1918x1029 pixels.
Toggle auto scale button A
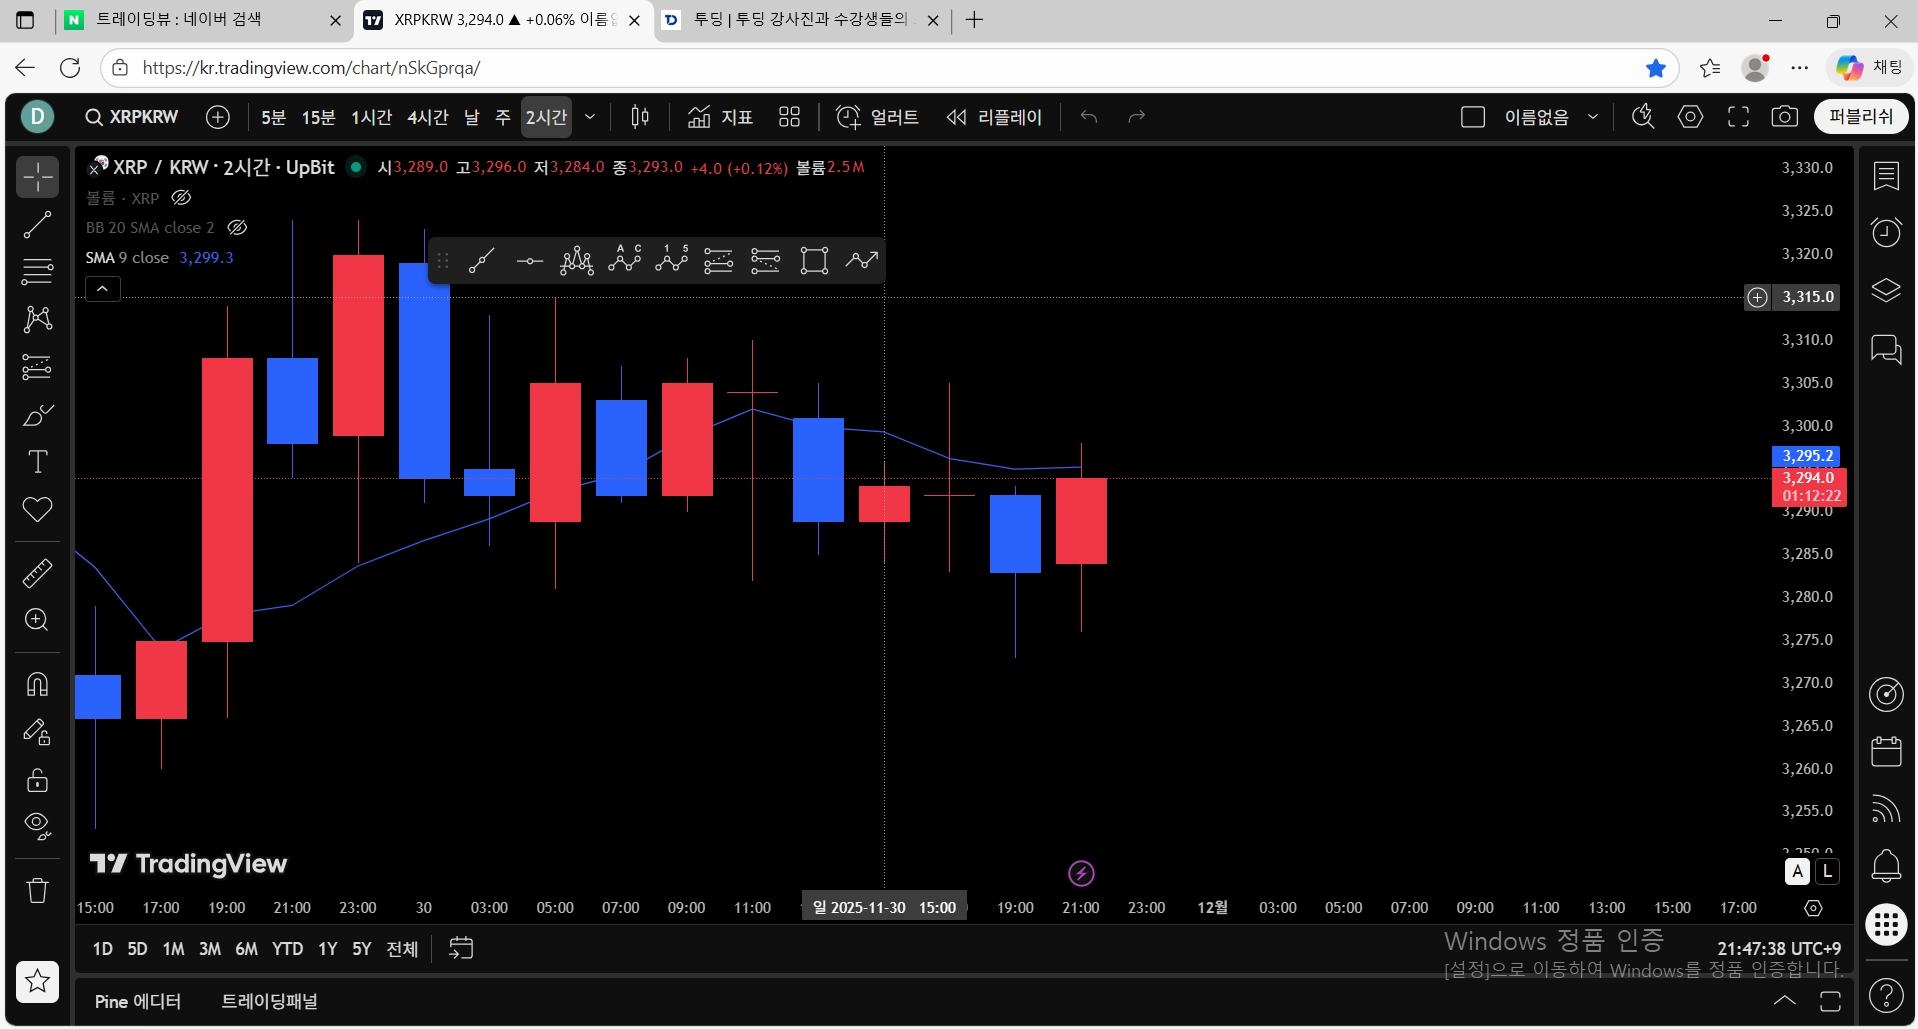tap(1798, 871)
